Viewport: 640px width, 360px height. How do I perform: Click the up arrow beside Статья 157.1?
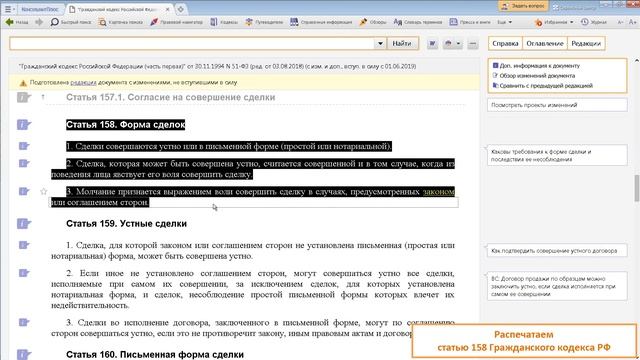click(43, 97)
